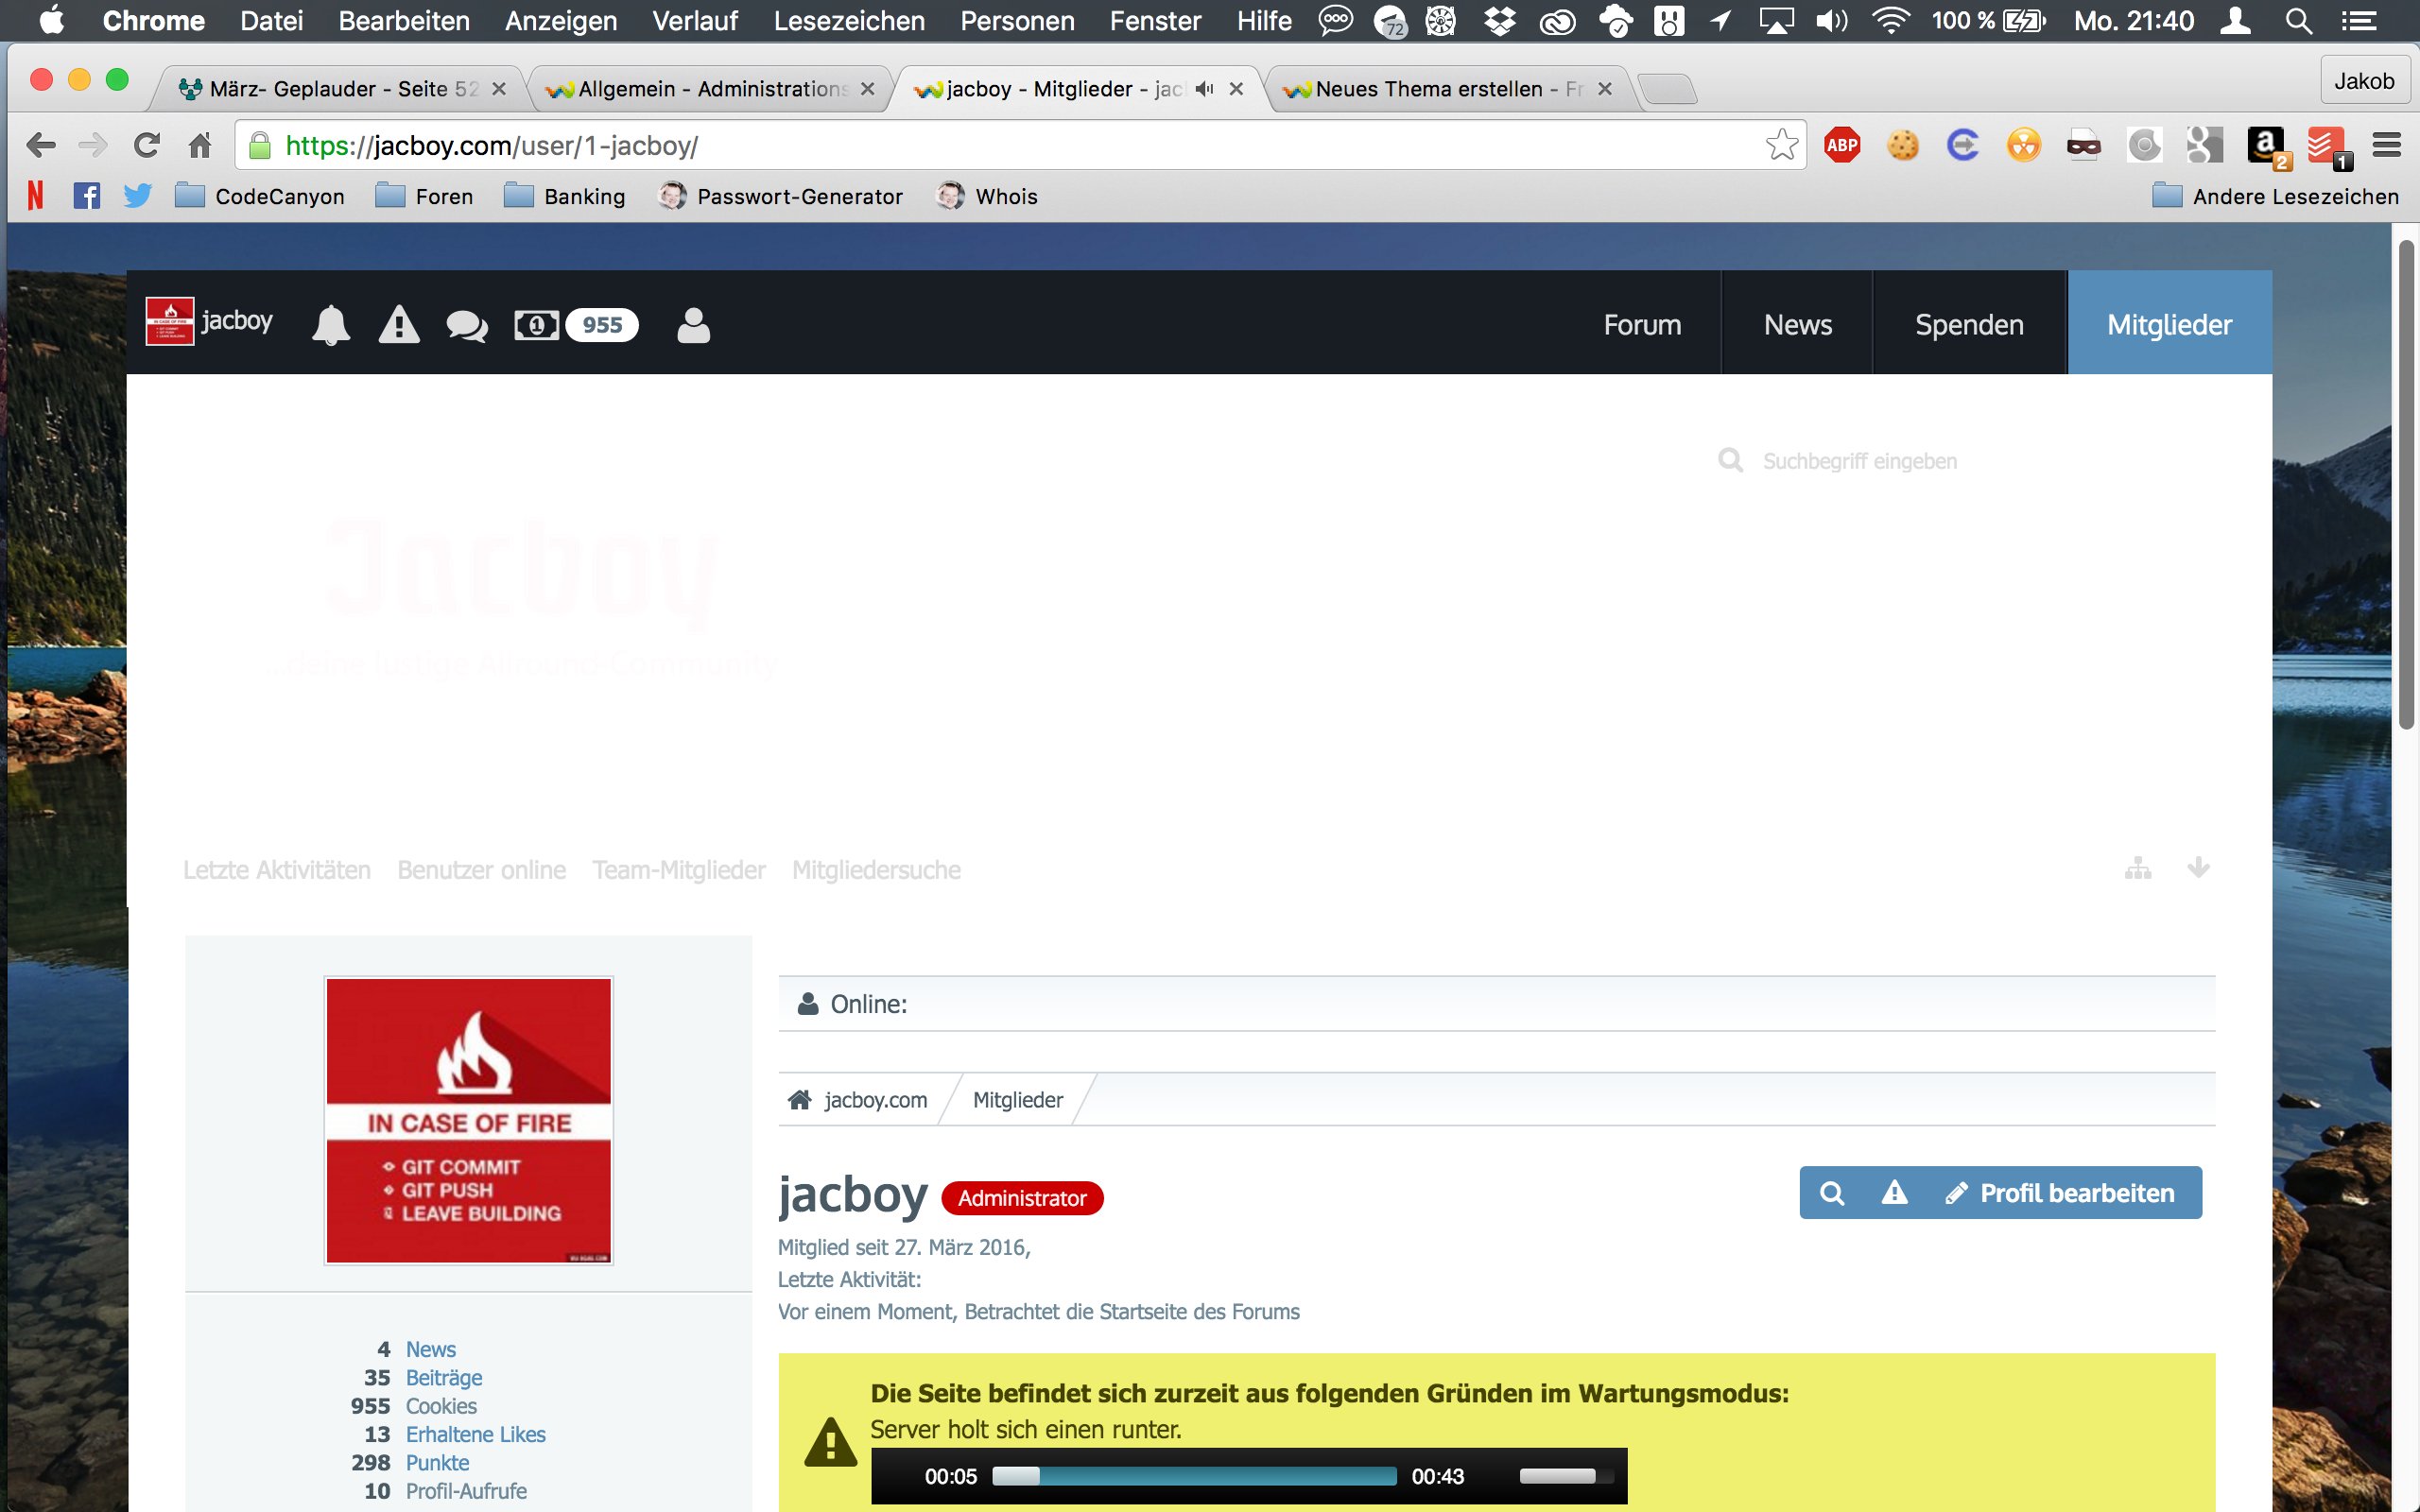Search user content with magnifier button
2420x1512 pixels.
coord(1831,1193)
